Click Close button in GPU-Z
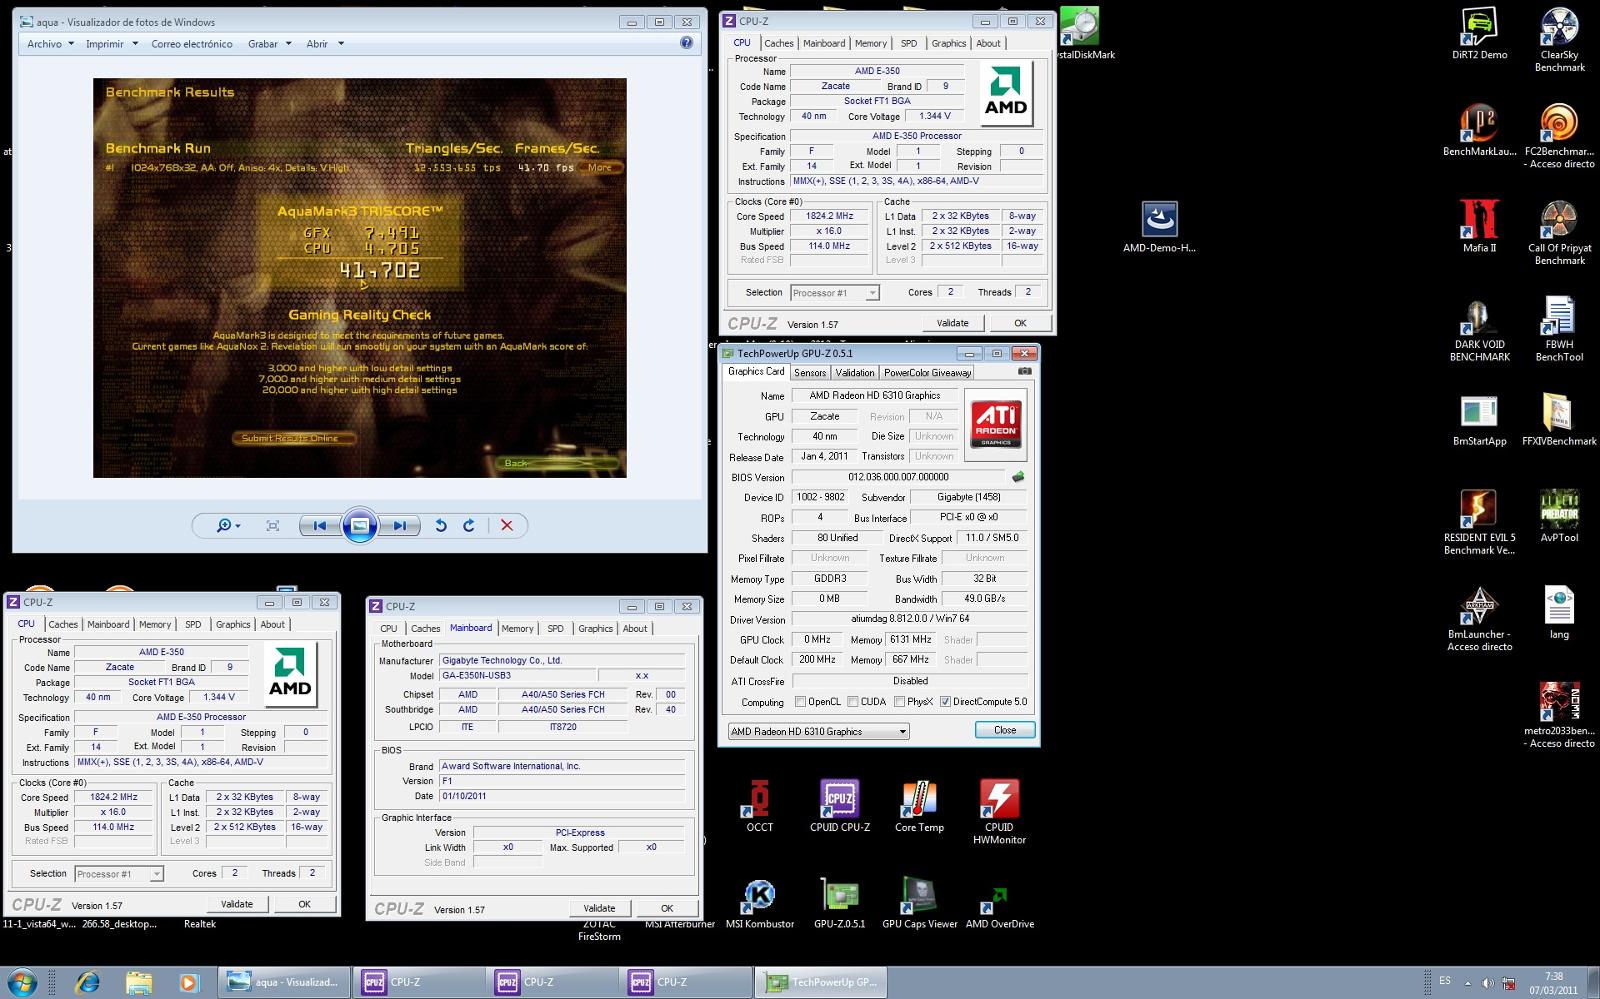This screenshot has height=999, width=1600. 1005,730
